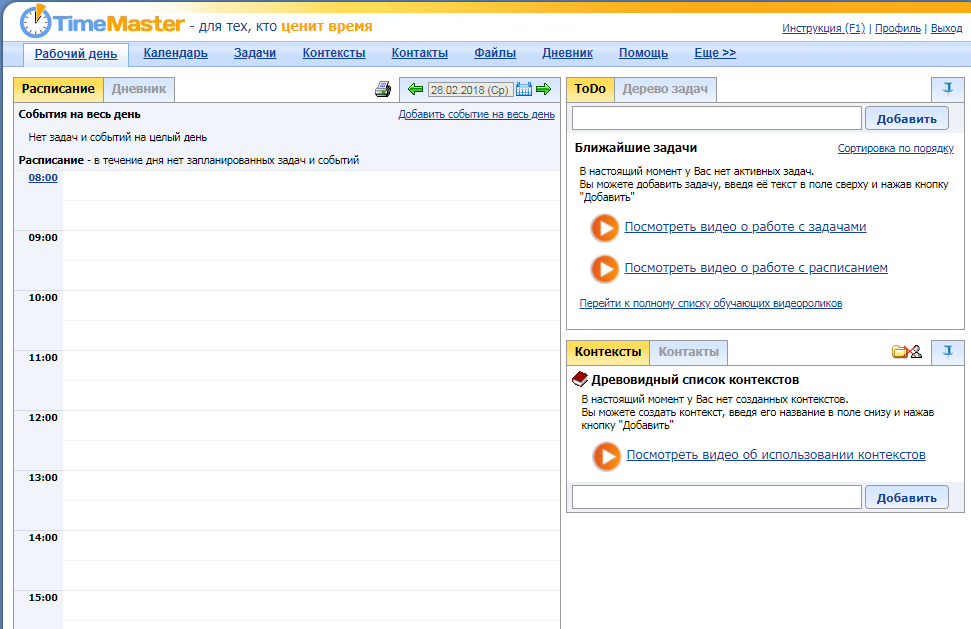The height and width of the screenshot is (629, 971).
Task: Open the Контексты menu
Action: click(x=334, y=53)
